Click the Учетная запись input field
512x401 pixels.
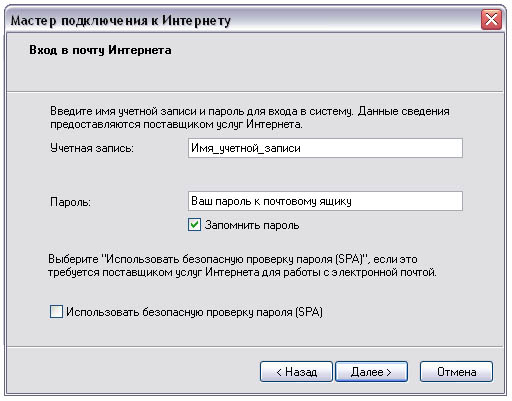pyautogui.click(x=325, y=148)
